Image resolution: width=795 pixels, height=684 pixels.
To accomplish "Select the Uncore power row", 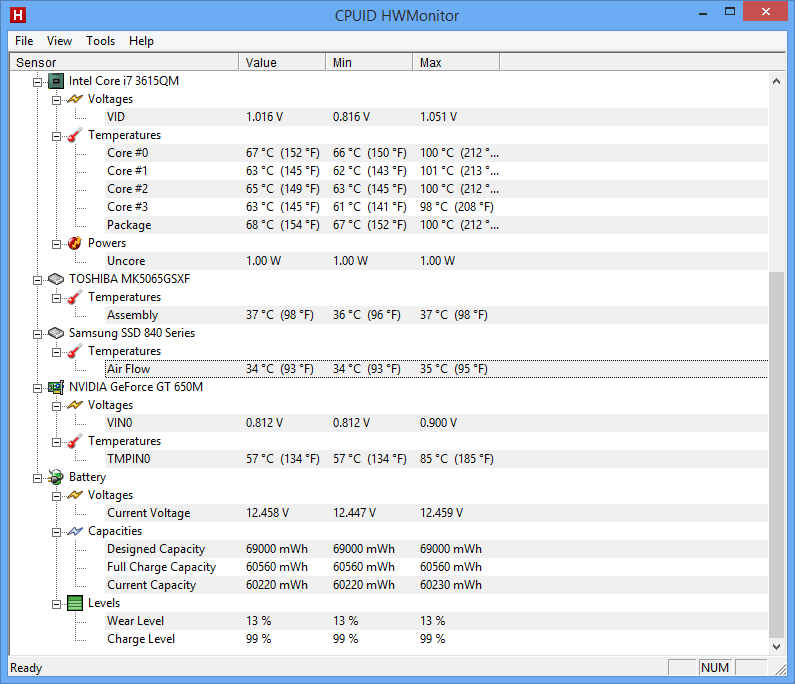I will click(x=436, y=261).
